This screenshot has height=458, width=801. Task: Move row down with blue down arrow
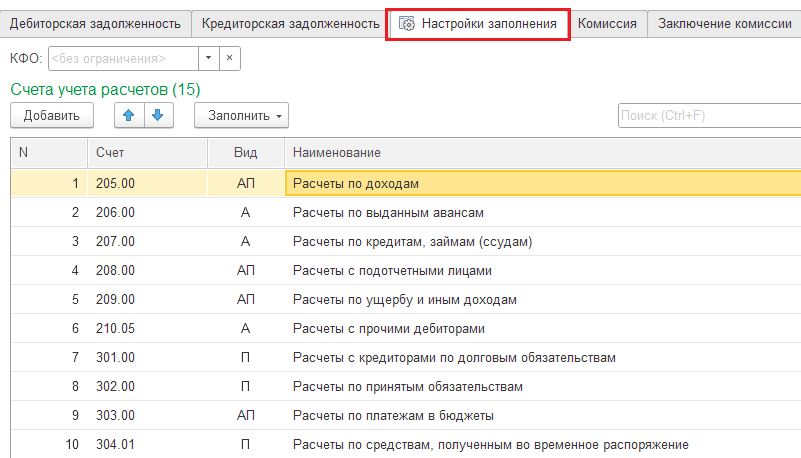pos(158,115)
